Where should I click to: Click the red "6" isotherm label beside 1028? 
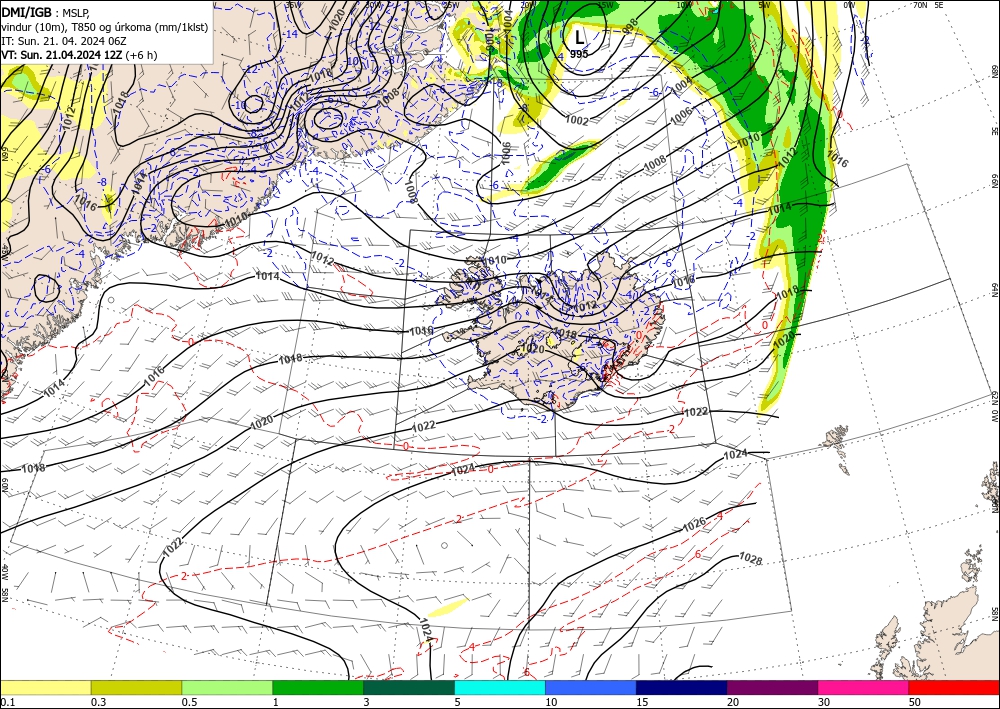click(x=698, y=554)
